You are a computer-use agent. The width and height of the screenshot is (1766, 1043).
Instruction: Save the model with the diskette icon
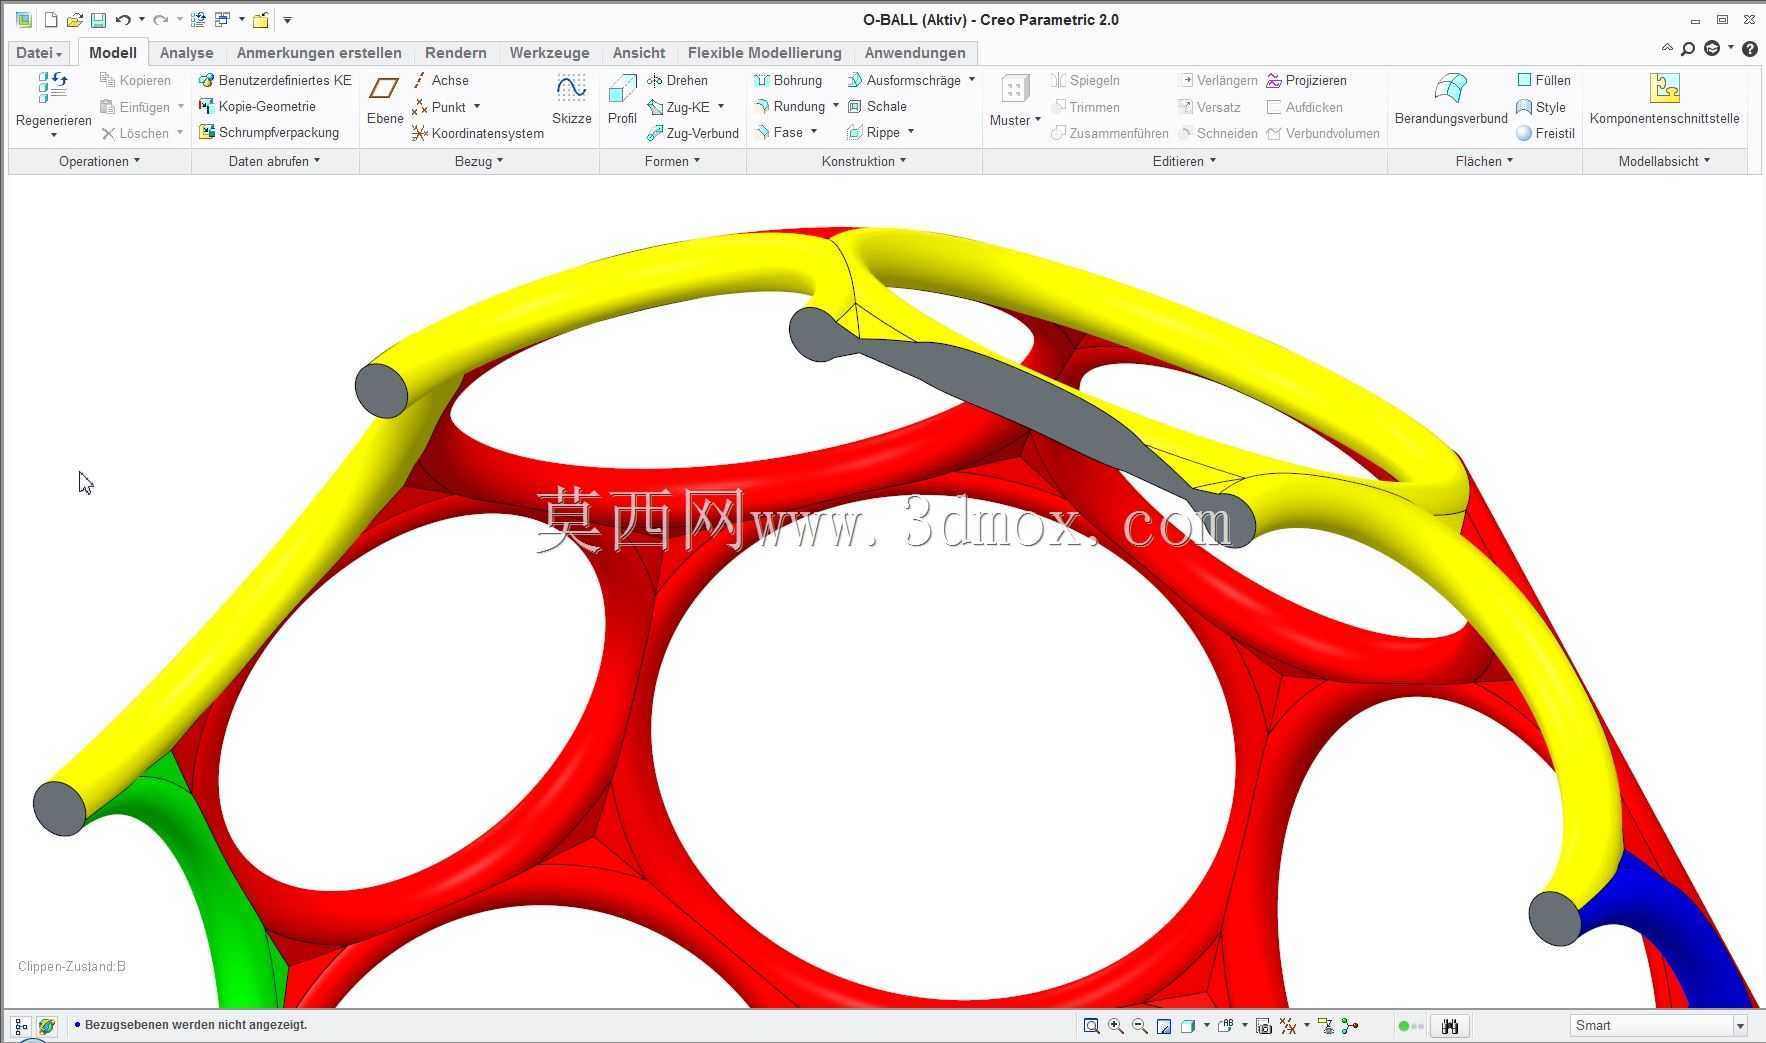pos(98,20)
